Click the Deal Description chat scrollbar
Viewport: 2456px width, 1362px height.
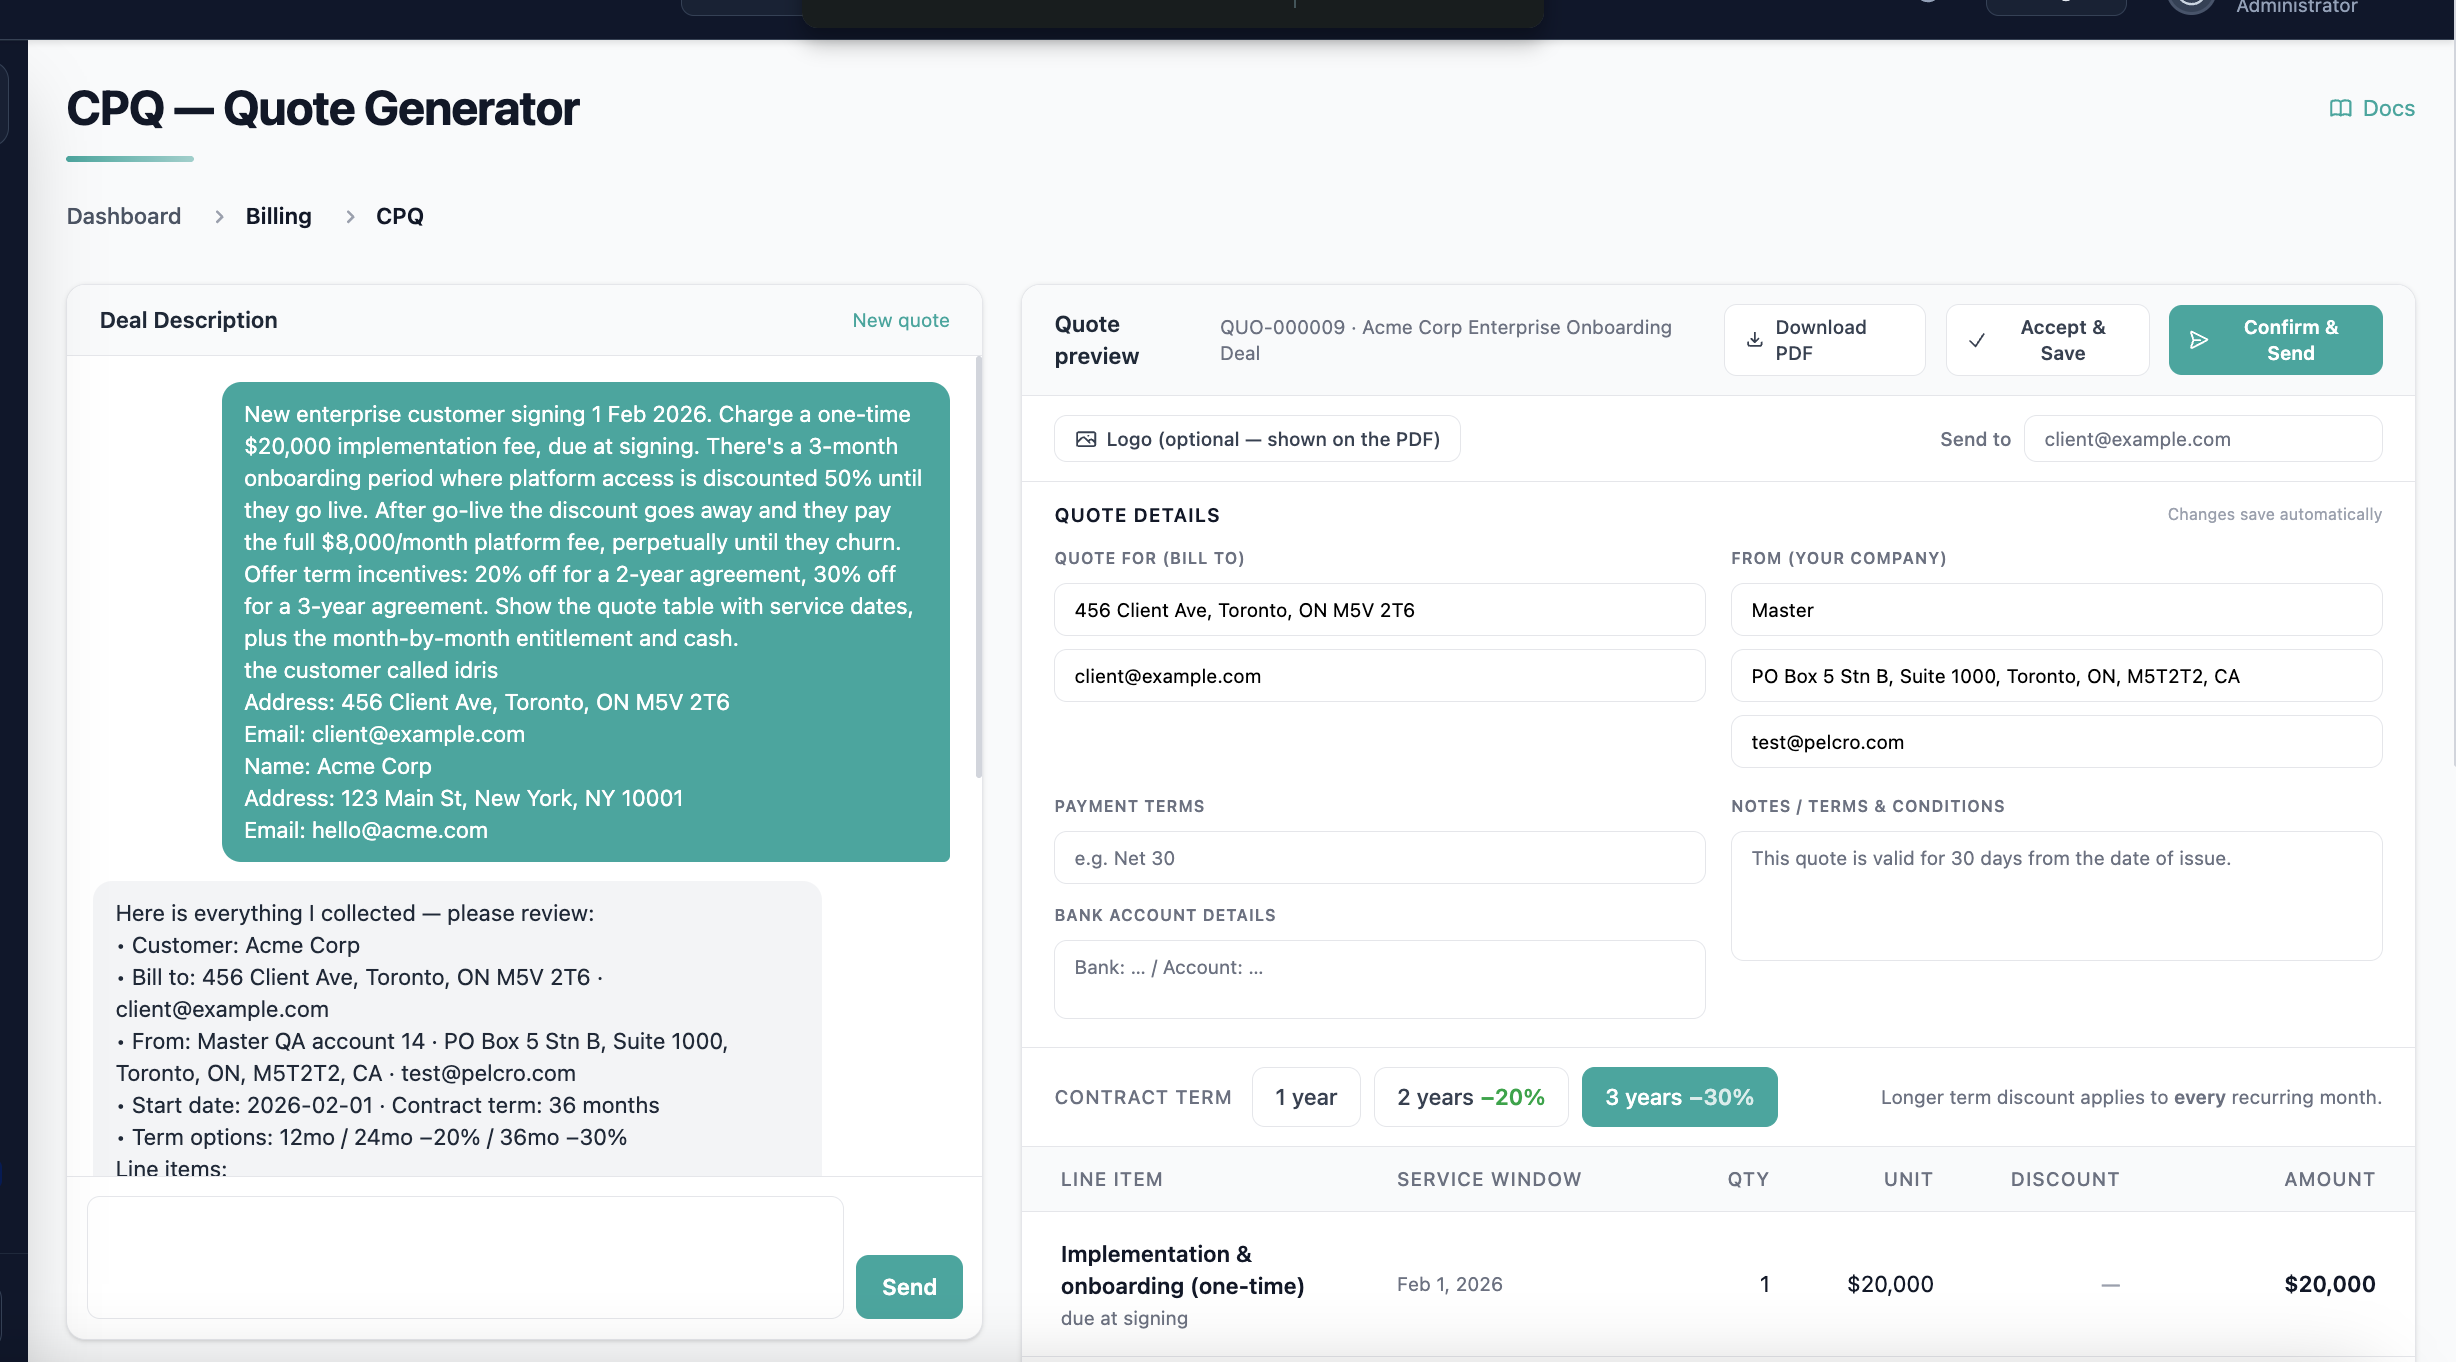(x=978, y=568)
